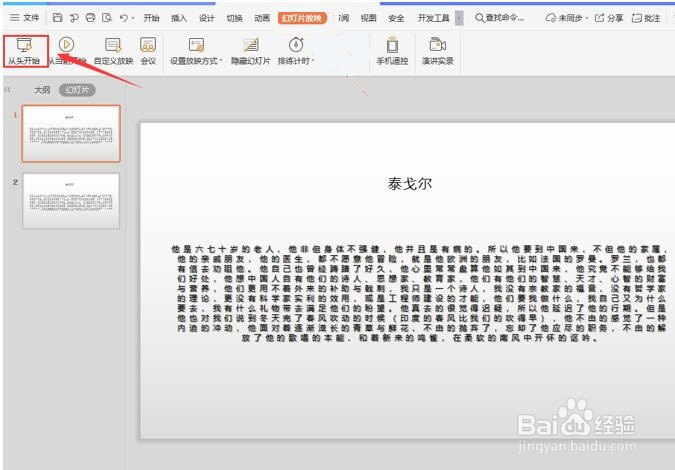This screenshot has height=470, width=675.
Task: Click the sync status 未同步 button
Action: [567, 18]
